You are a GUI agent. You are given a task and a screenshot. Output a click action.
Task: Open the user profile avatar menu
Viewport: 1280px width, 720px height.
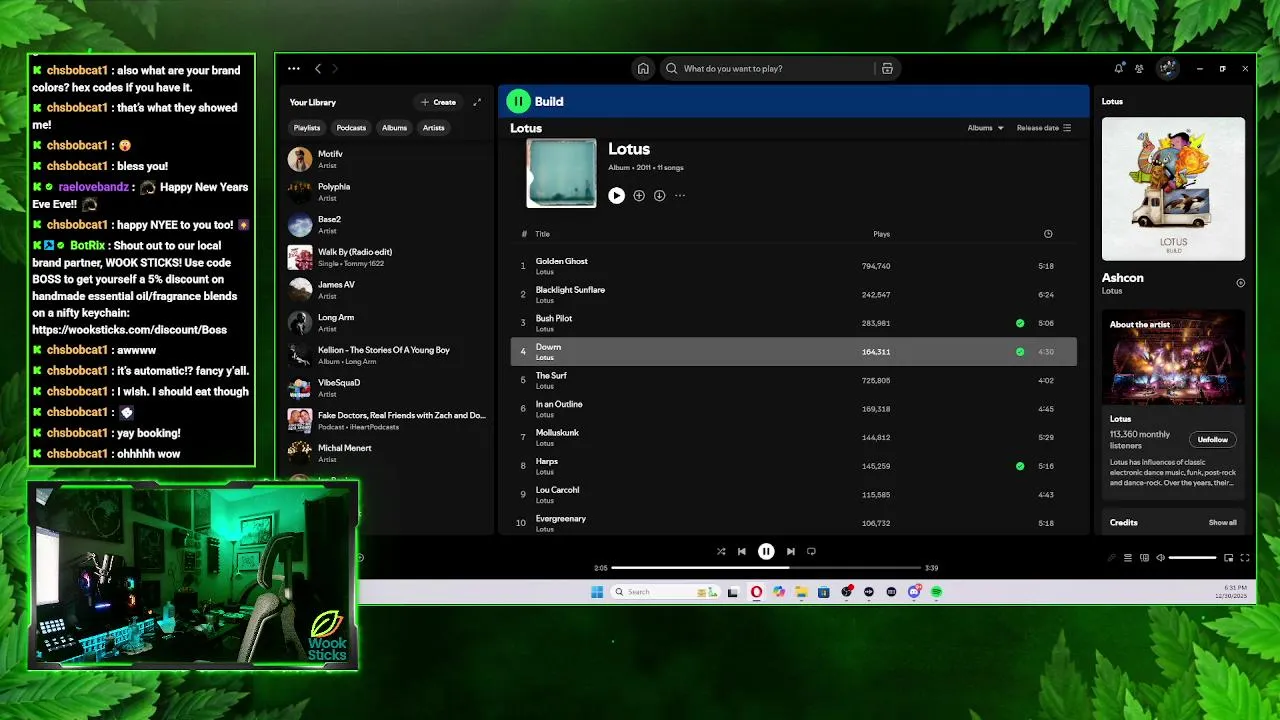pos(1167,69)
